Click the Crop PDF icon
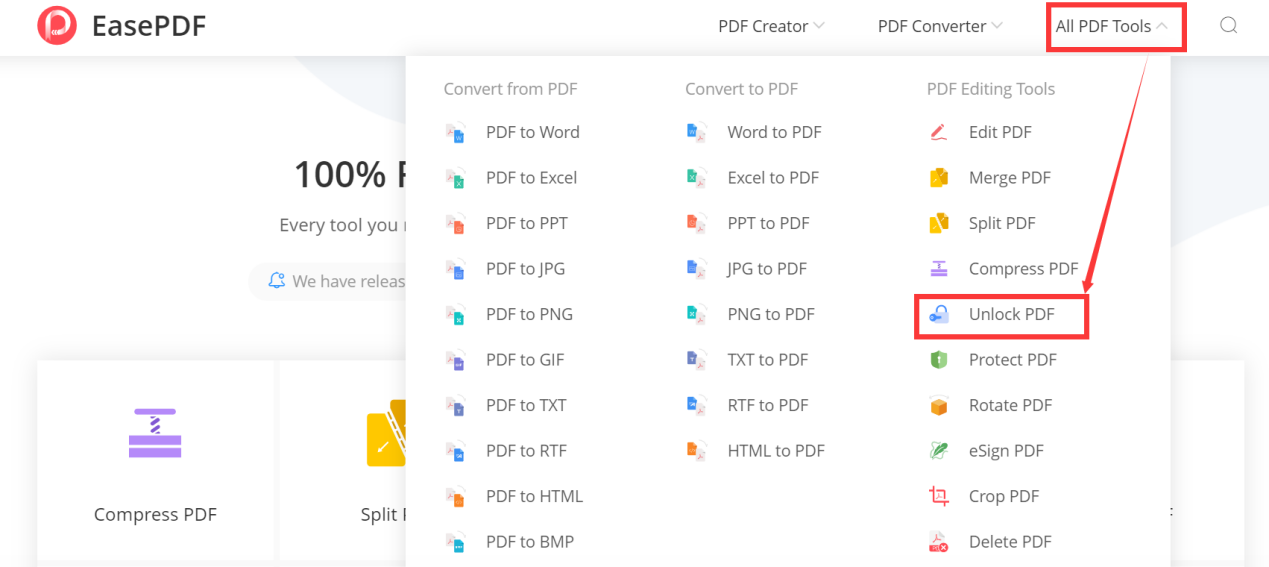1269x567 pixels. (938, 496)
